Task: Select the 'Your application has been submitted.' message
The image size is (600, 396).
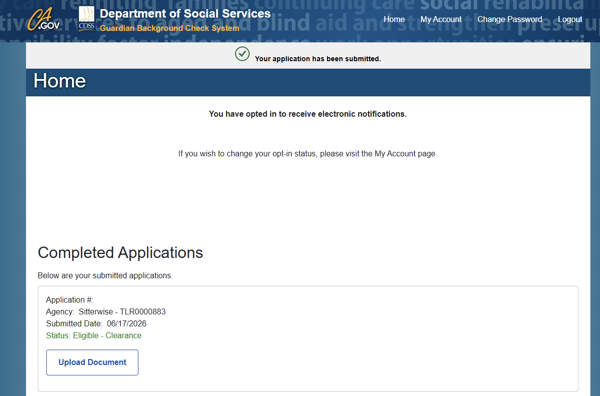Action: [x=318, y=59]
